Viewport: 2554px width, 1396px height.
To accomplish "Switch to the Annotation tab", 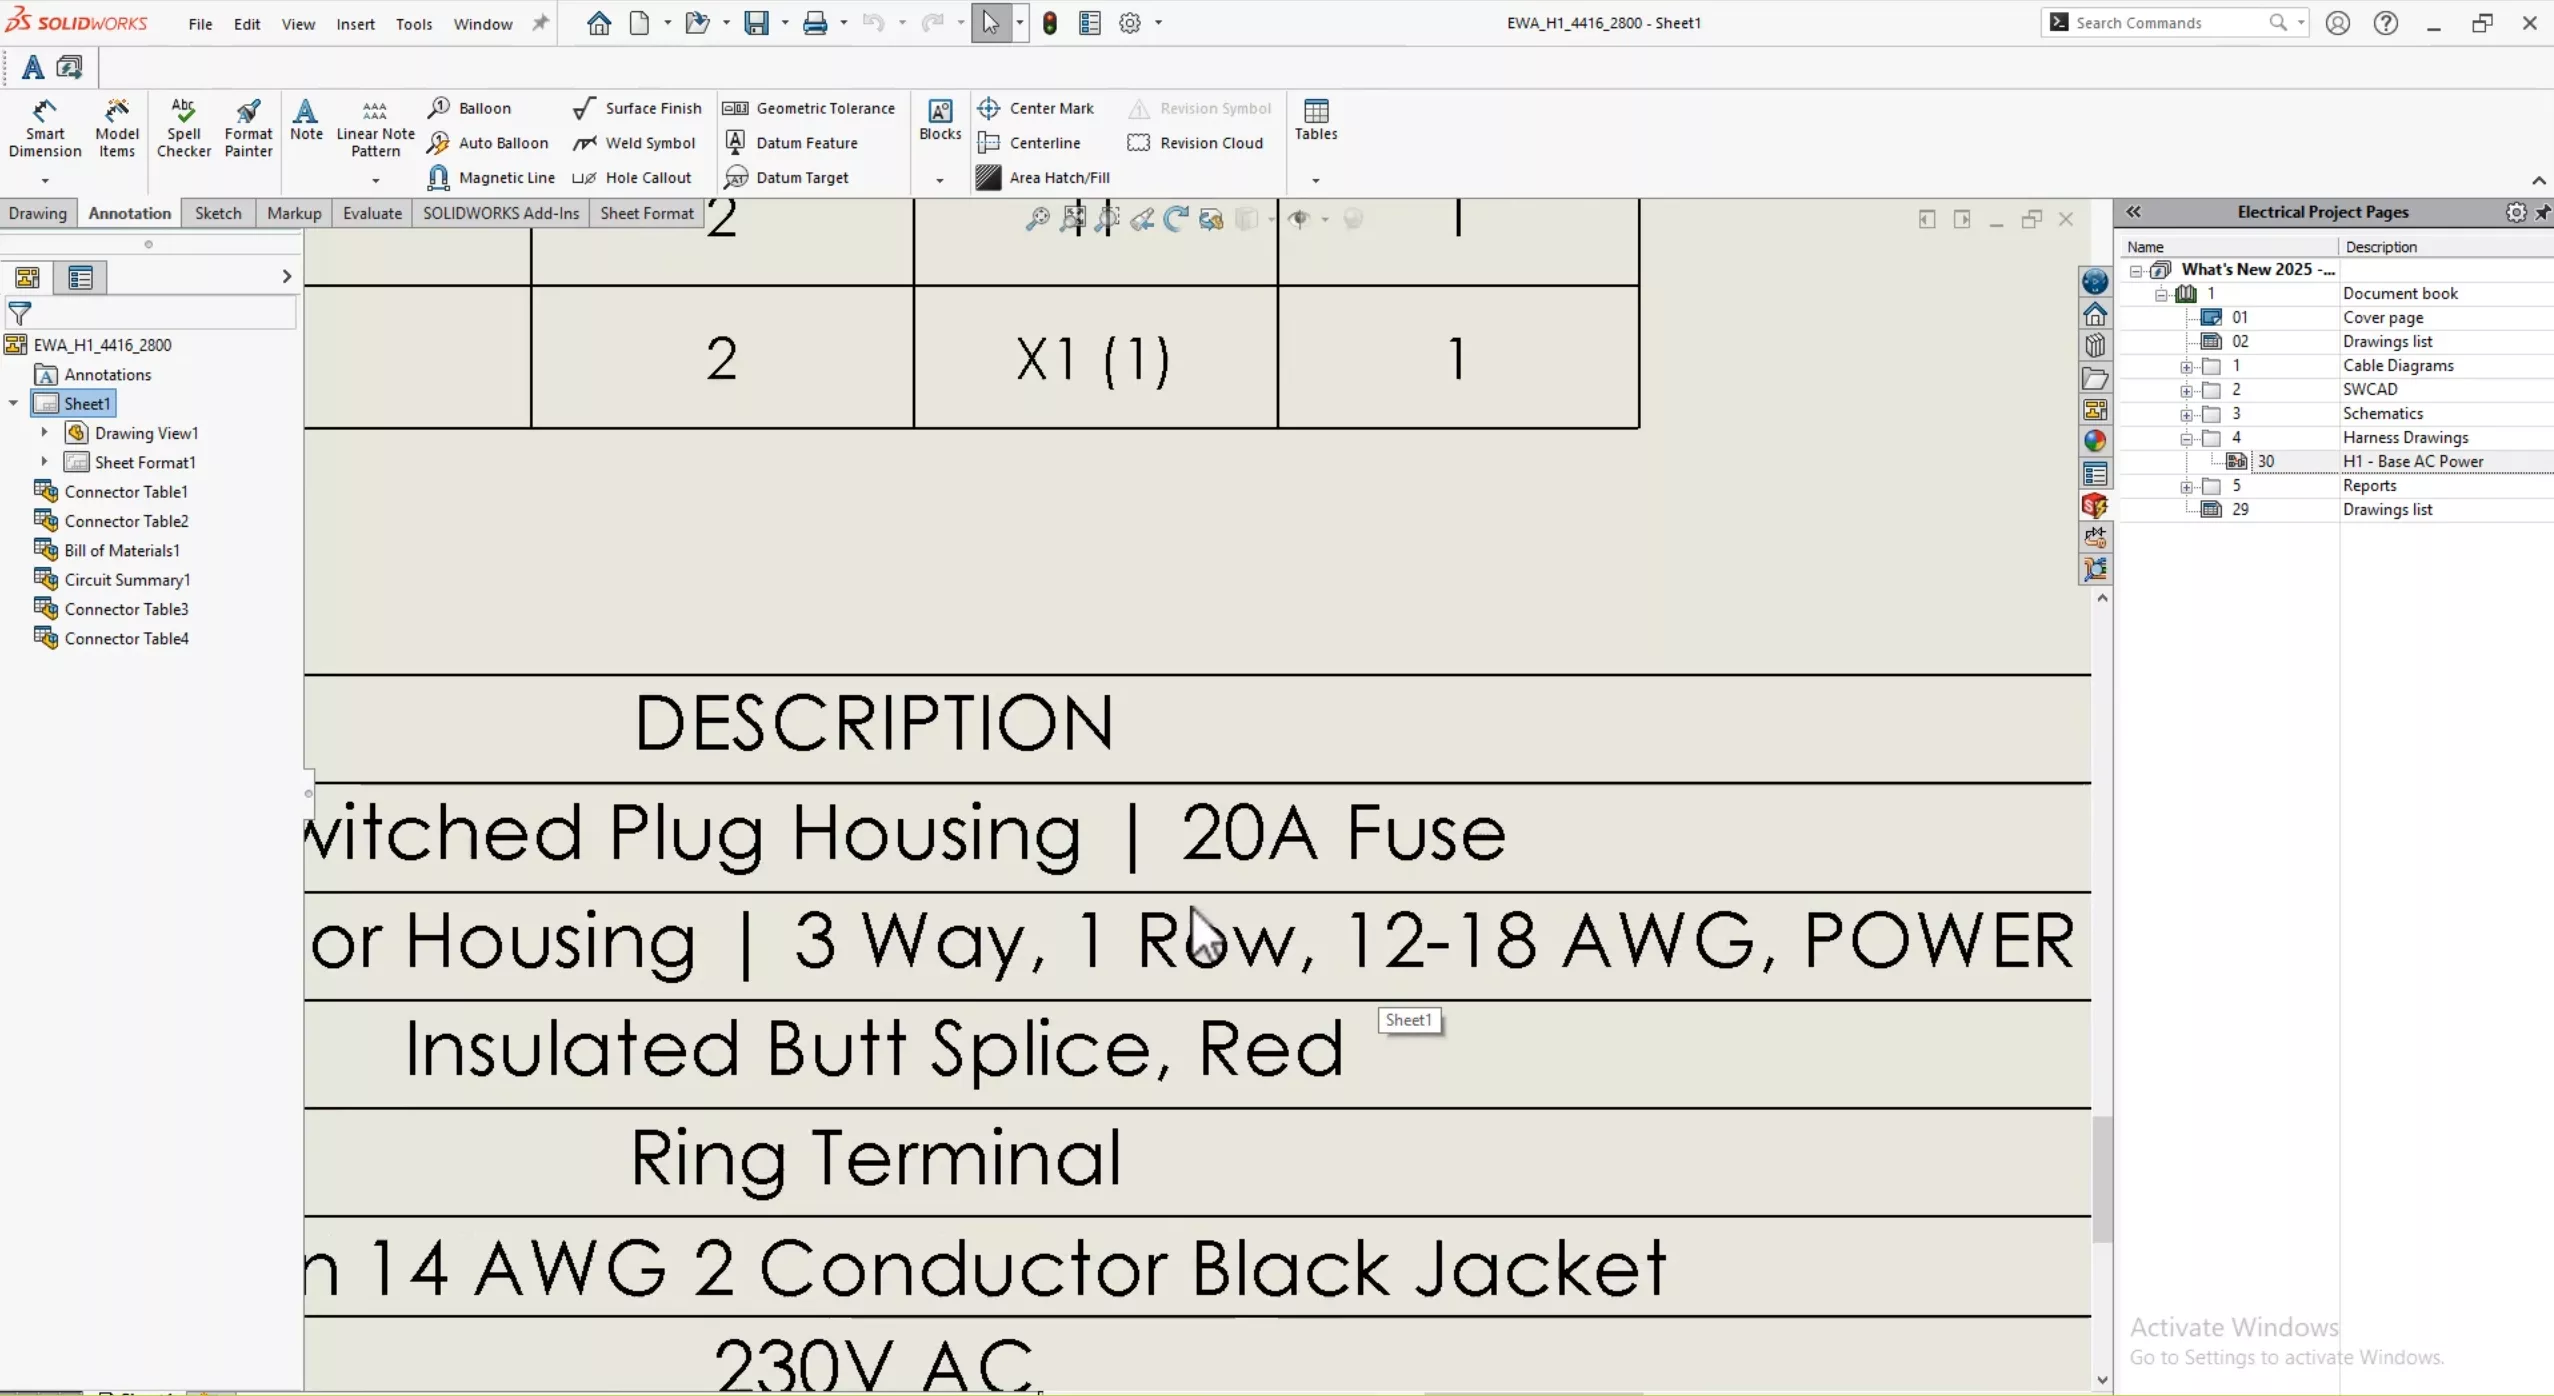I will click(x=127, y=213).
